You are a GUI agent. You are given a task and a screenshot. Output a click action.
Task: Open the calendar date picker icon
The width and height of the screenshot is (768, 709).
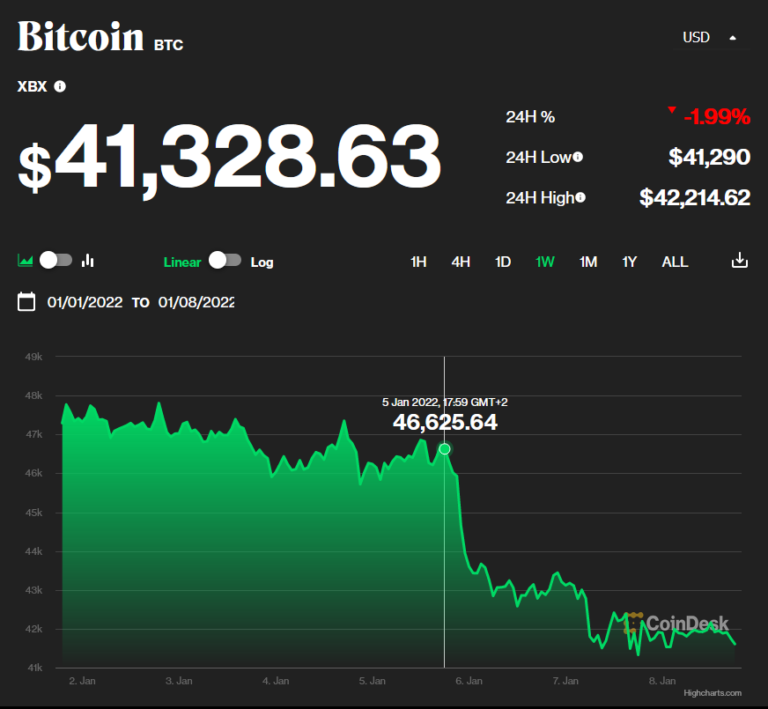pos(27,302)
